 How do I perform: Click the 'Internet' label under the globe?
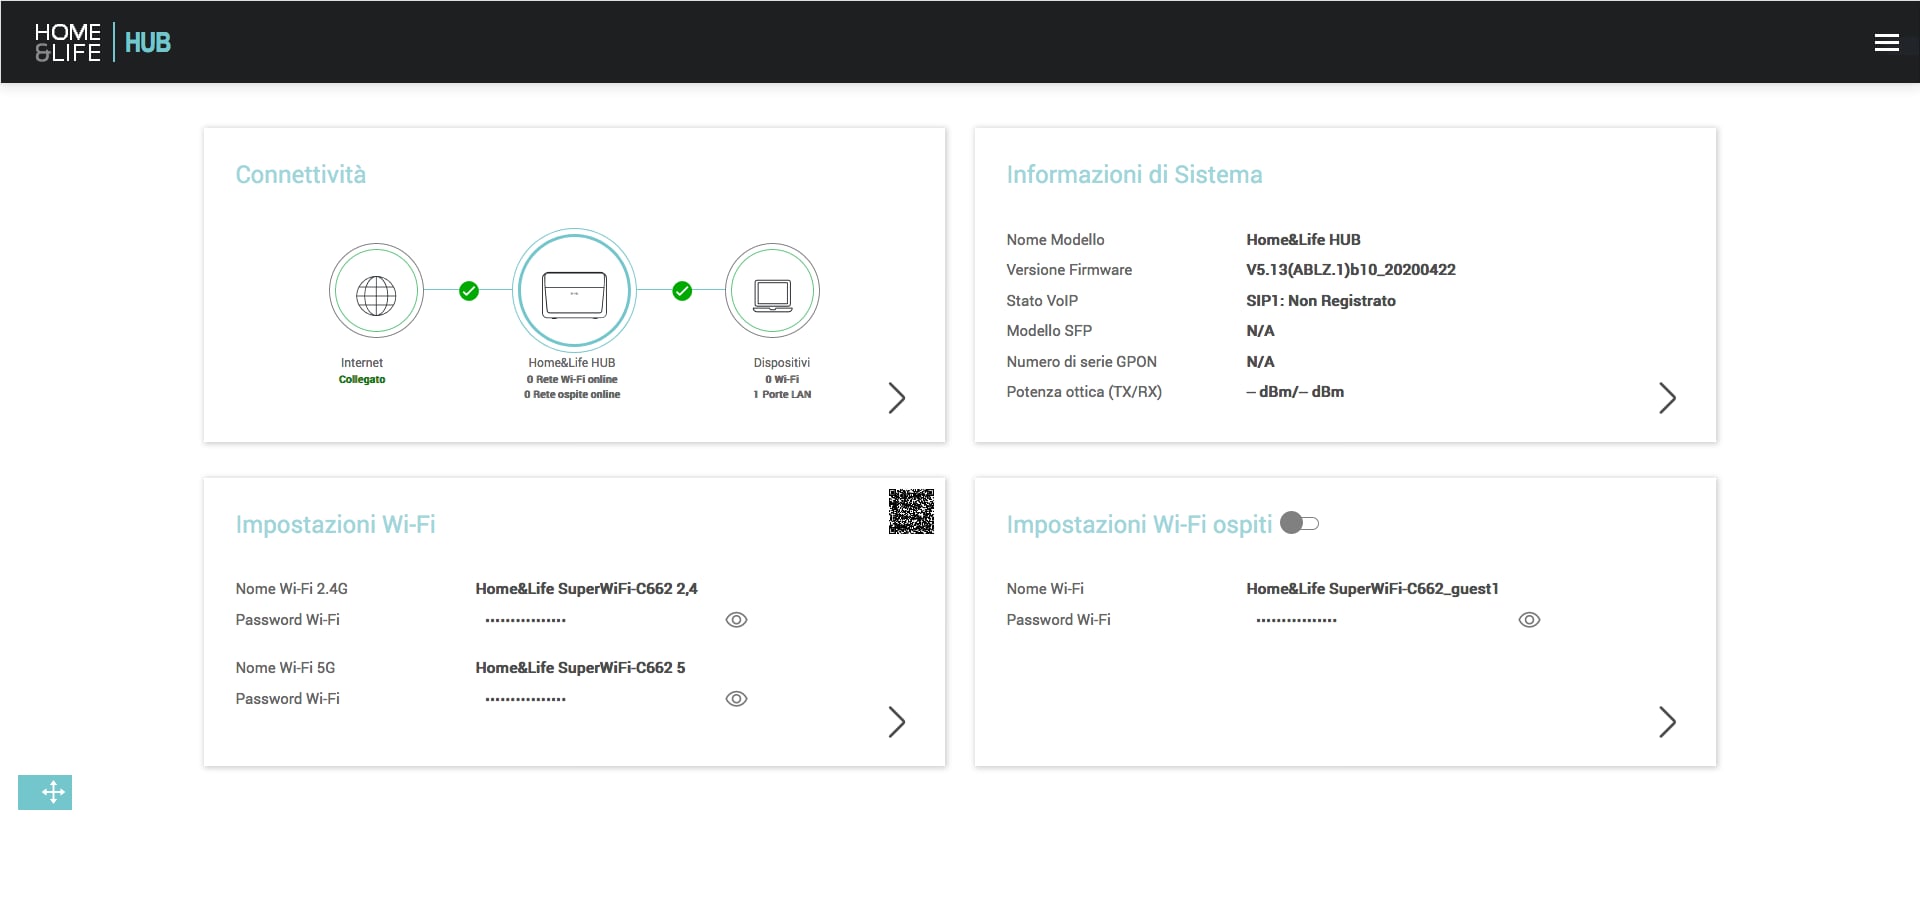tap(362, 363)
